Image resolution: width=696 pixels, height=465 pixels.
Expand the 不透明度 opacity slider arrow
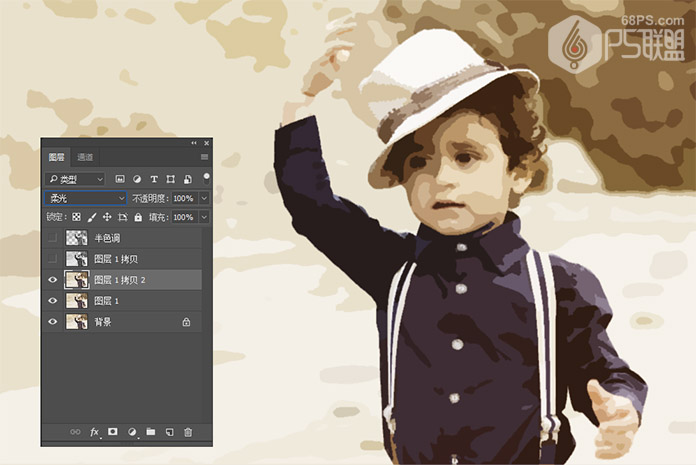click(204, 198)
